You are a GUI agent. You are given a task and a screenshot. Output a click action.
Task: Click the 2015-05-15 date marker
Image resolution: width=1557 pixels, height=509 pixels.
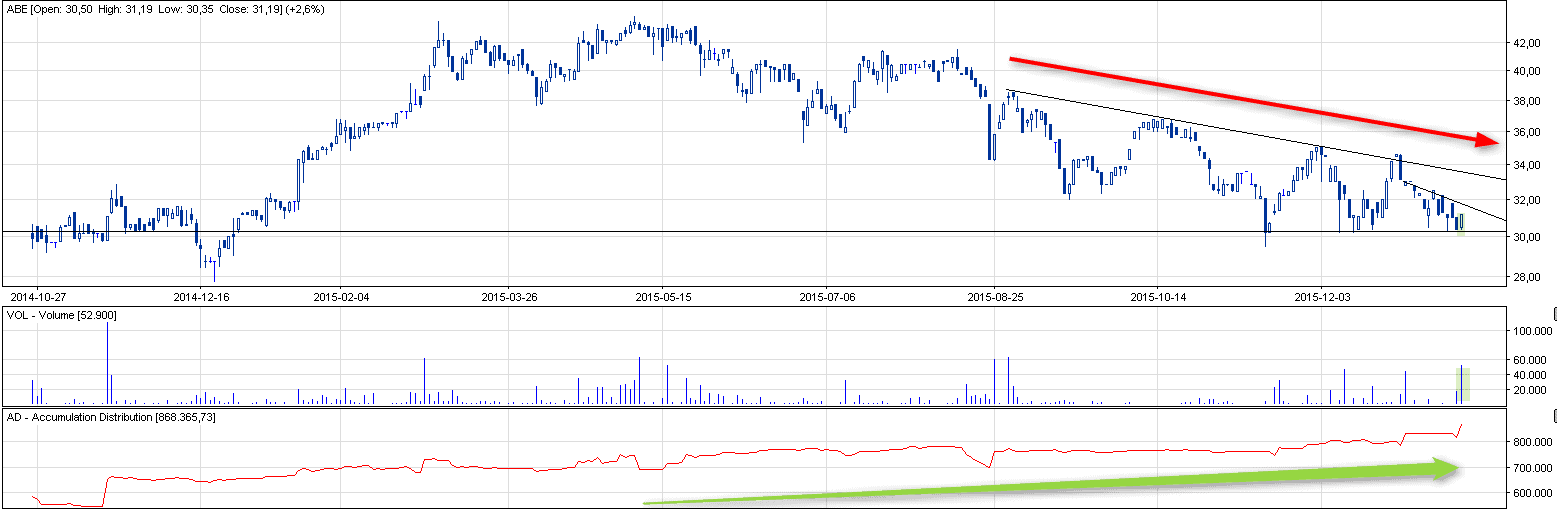[664, 297]
